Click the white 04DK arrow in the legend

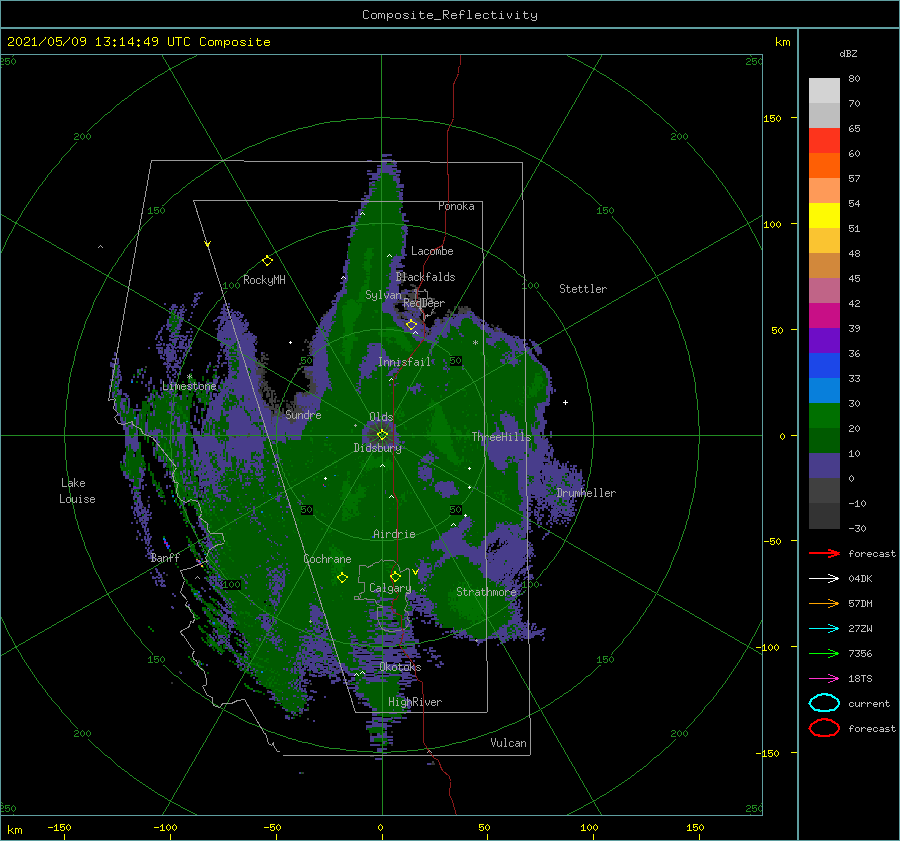[824, 579]
